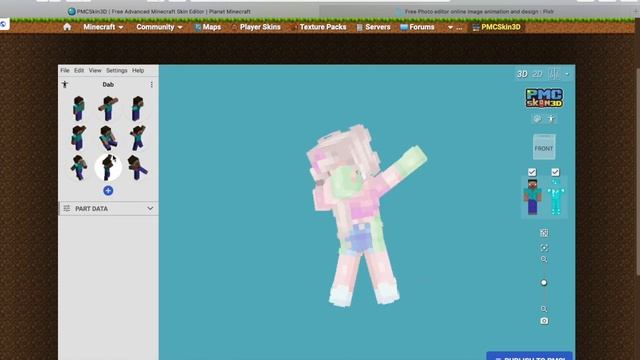Image resolution: width=640 pixels, height=360 pixels.
Task: Open the three-dot options menu next to Dab
Action: tap(151, 84)
